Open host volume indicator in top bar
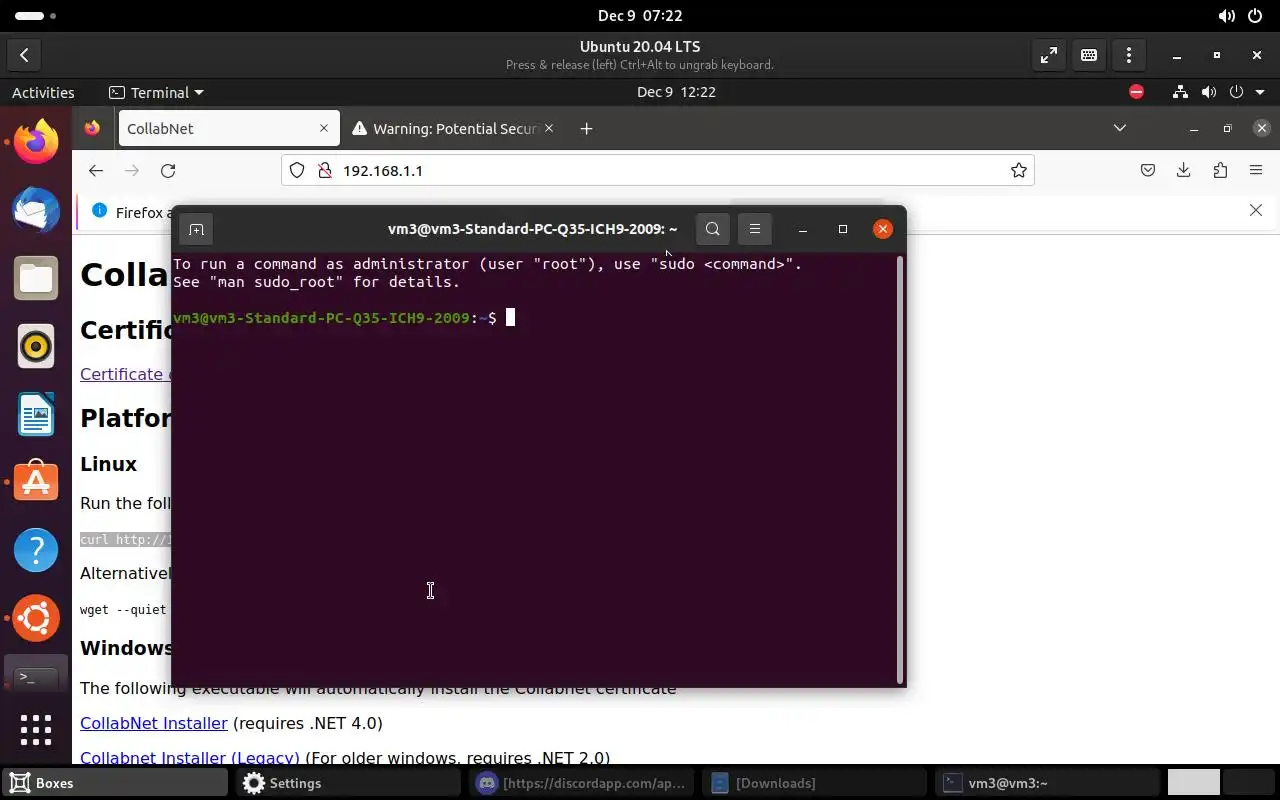Viewport: 1280px width, 800px height. click(1227, 16)
